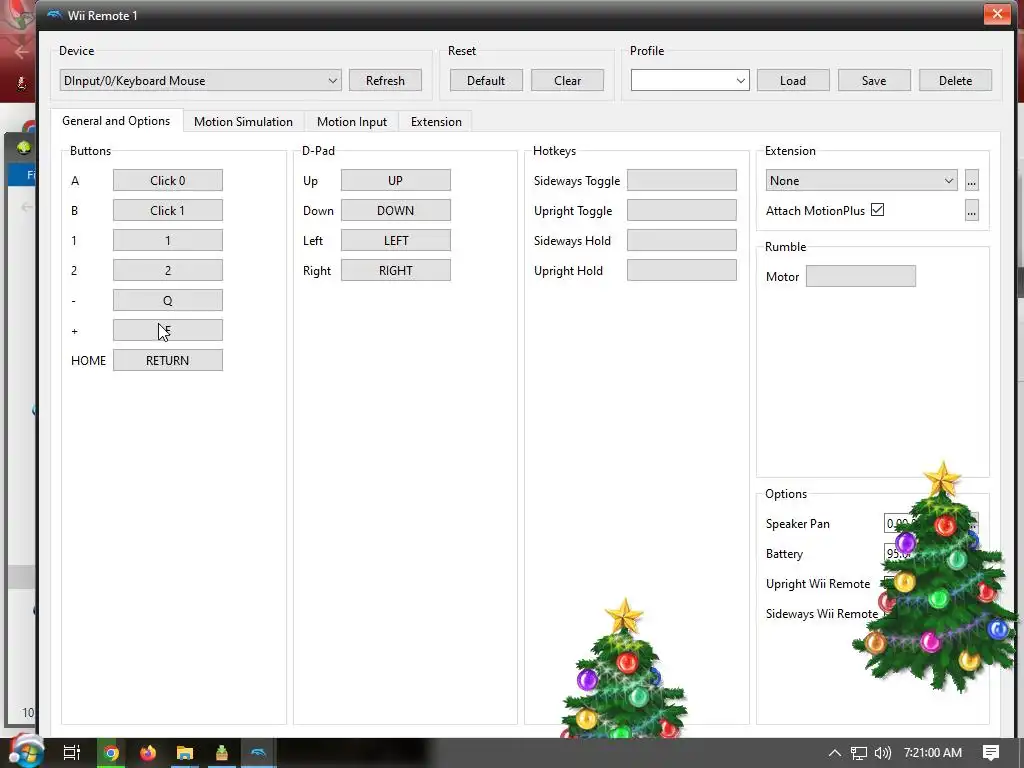The width and height of the screenshot is (1024, 768).
Task: Click the Dolphin emulator taskbar icon
Action: point(259,753)
